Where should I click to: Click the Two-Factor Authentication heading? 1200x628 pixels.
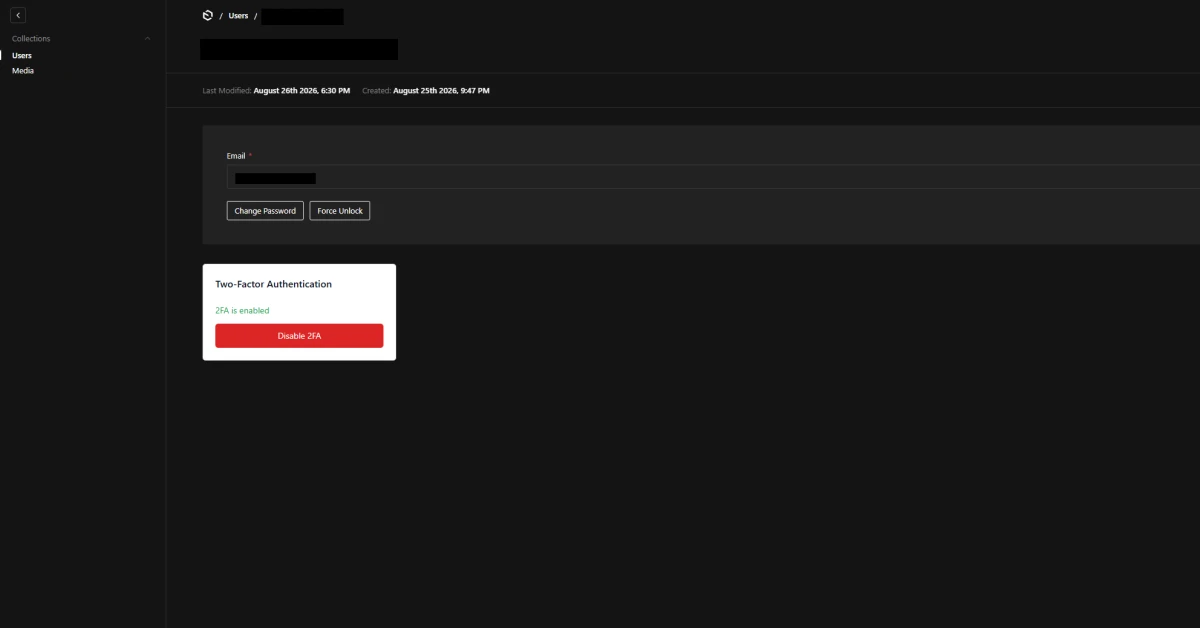[x=274, y=284]
